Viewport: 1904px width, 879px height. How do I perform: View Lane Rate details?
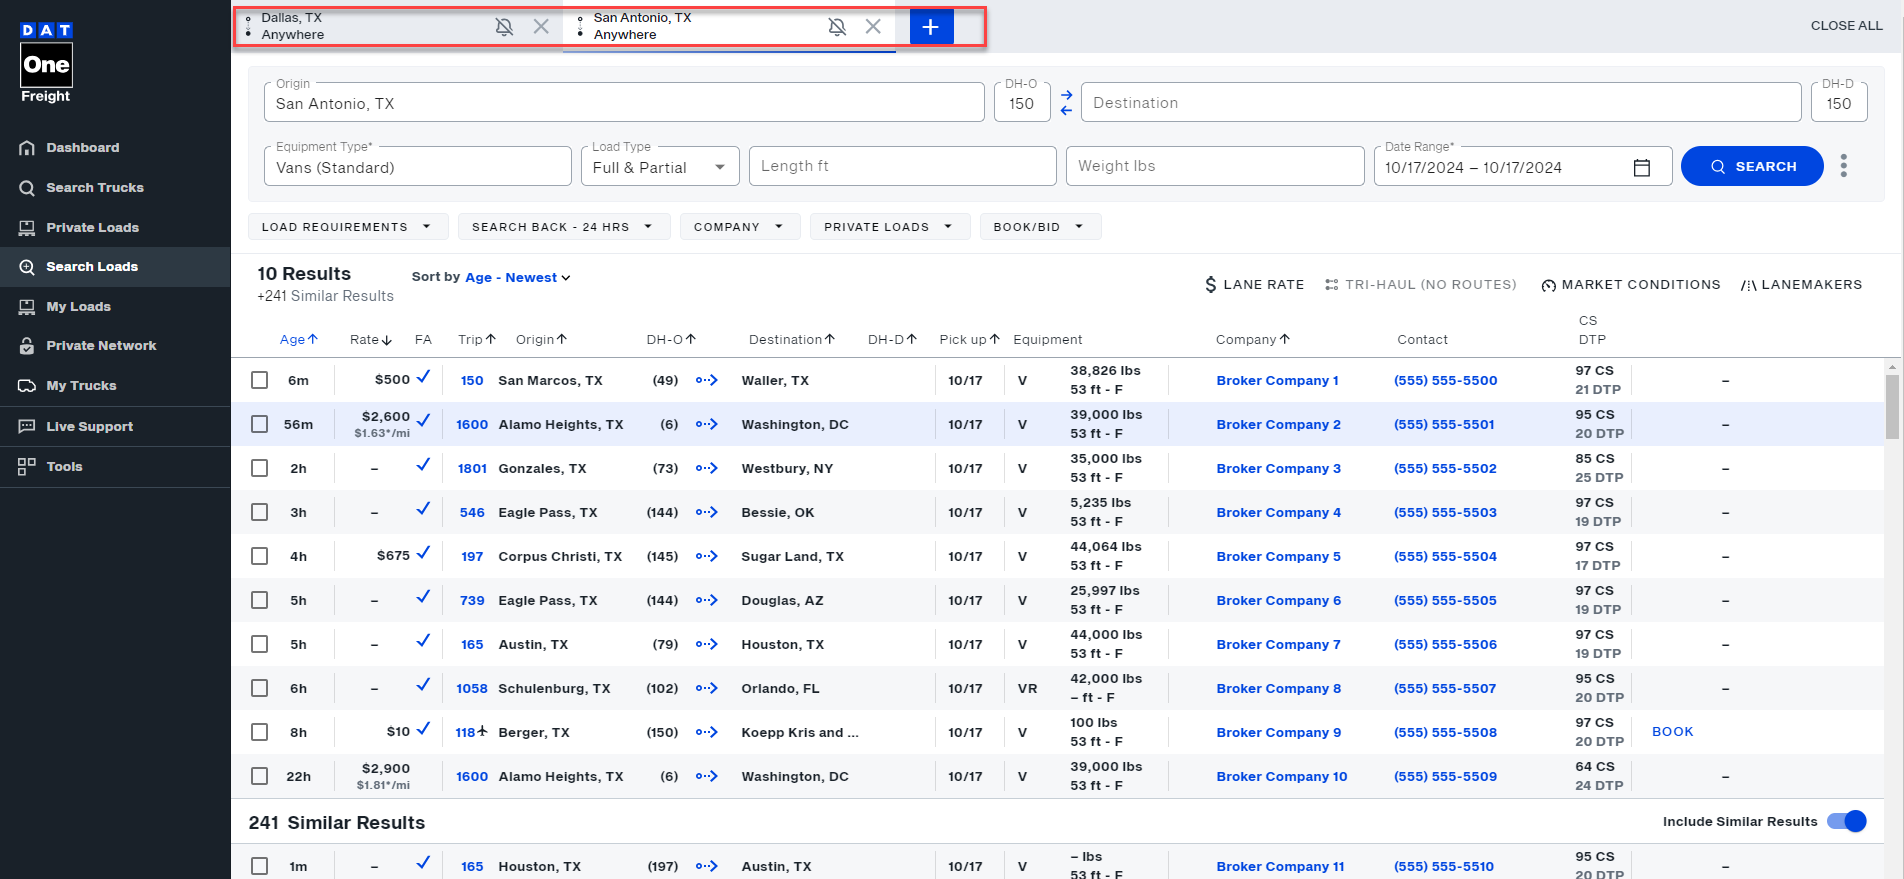pyautogui.click(x=1254, y=285)
